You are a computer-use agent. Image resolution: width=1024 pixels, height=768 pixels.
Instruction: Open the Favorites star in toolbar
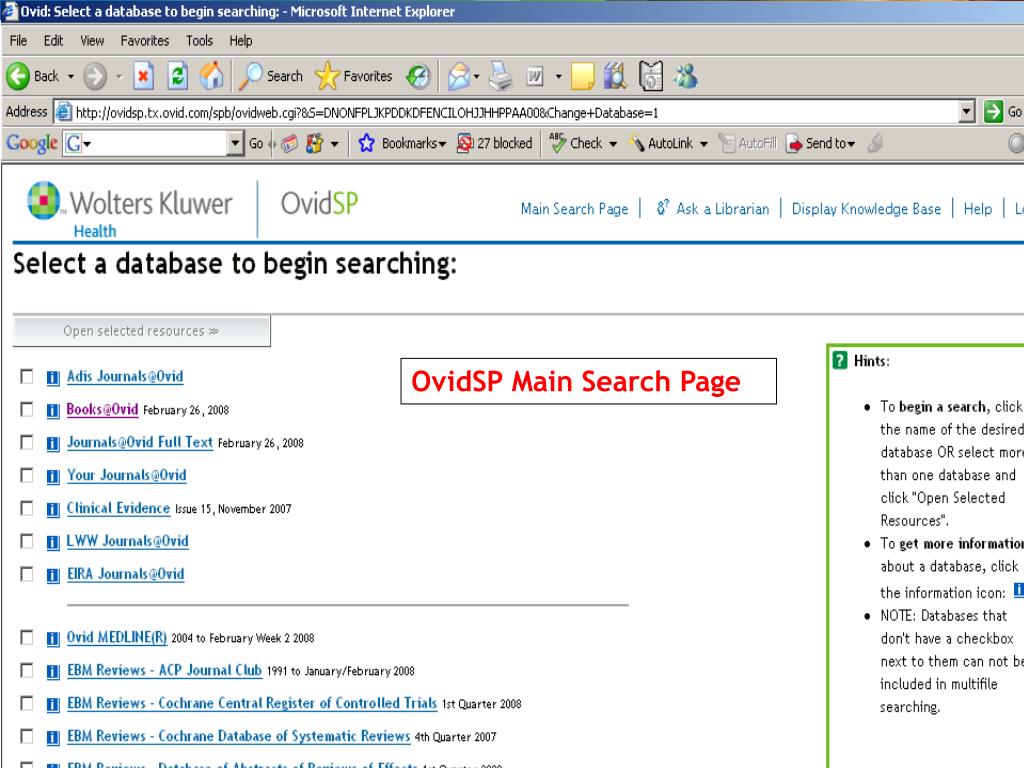327,76
